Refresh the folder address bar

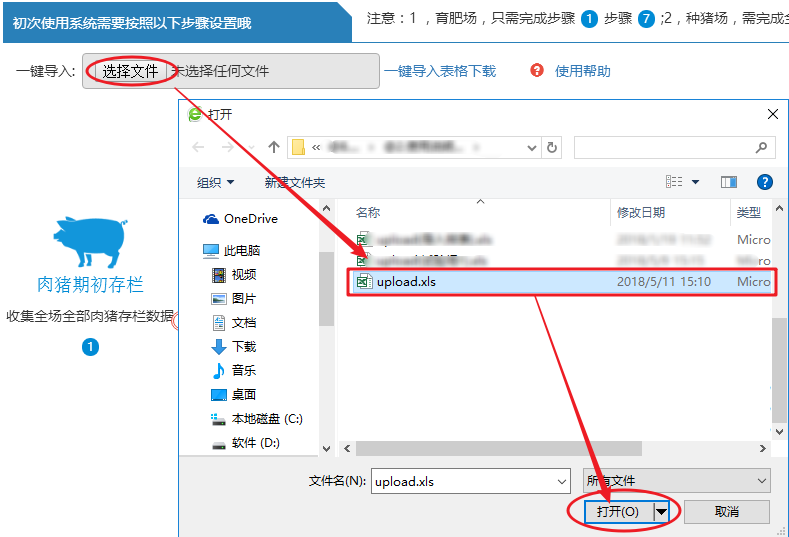pos(552,148)
